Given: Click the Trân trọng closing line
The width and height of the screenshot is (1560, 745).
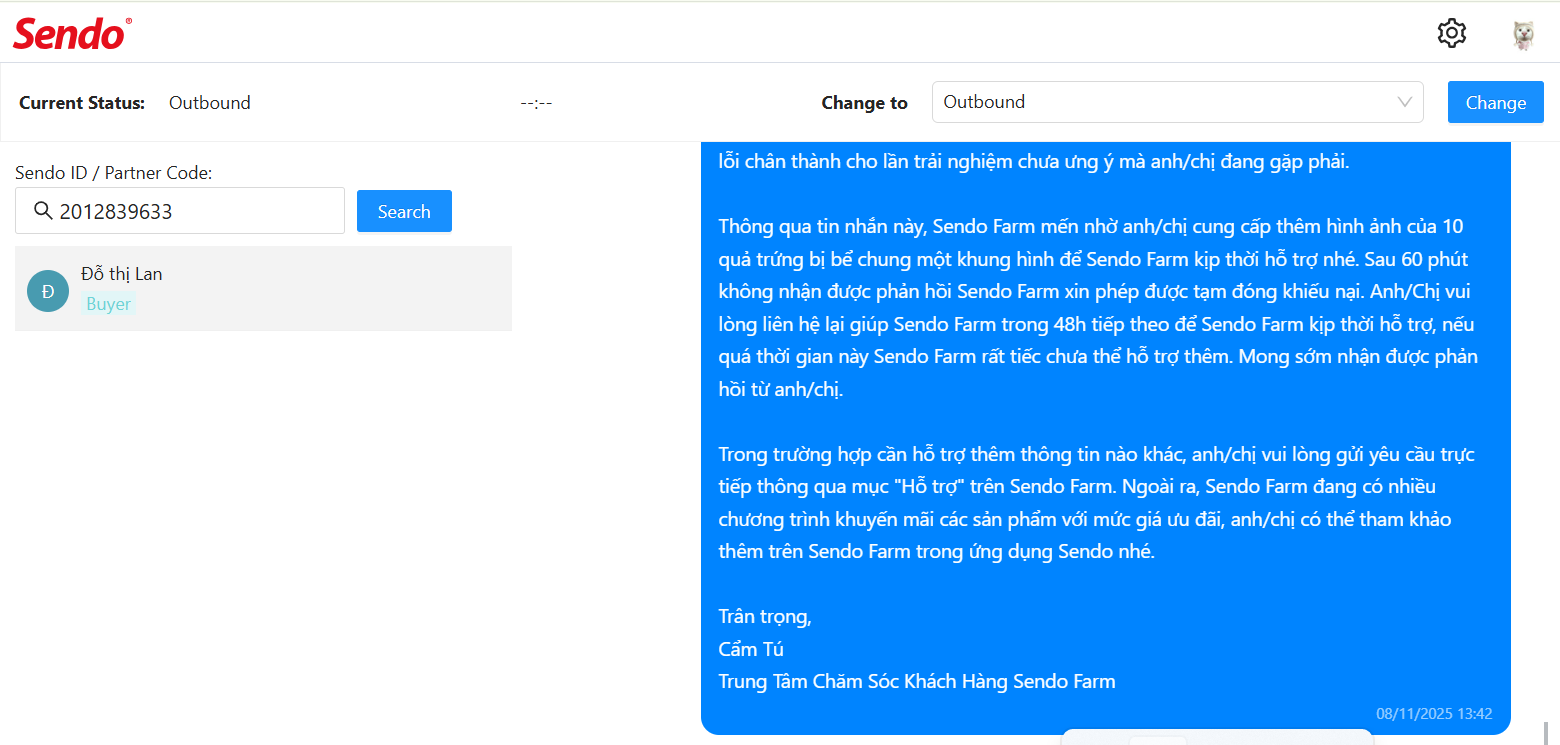Looking at the screenshot, I should pyautogui.click(x=765, y=616).
